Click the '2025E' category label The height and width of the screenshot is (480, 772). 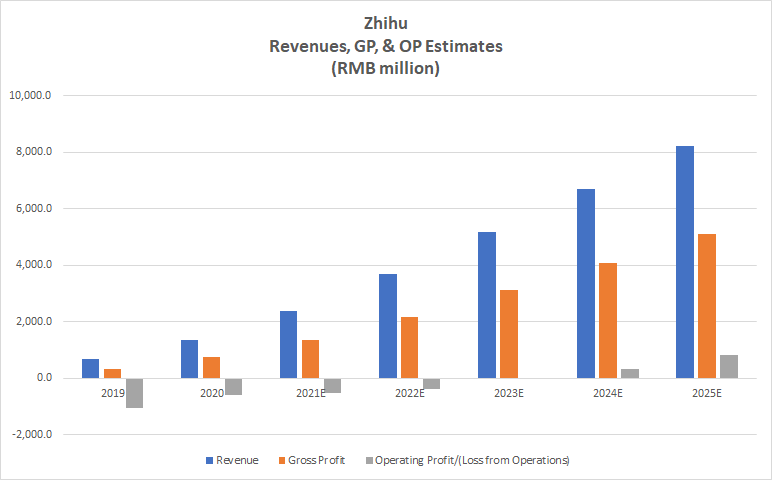pyautogui.click(x=707, y=393)
